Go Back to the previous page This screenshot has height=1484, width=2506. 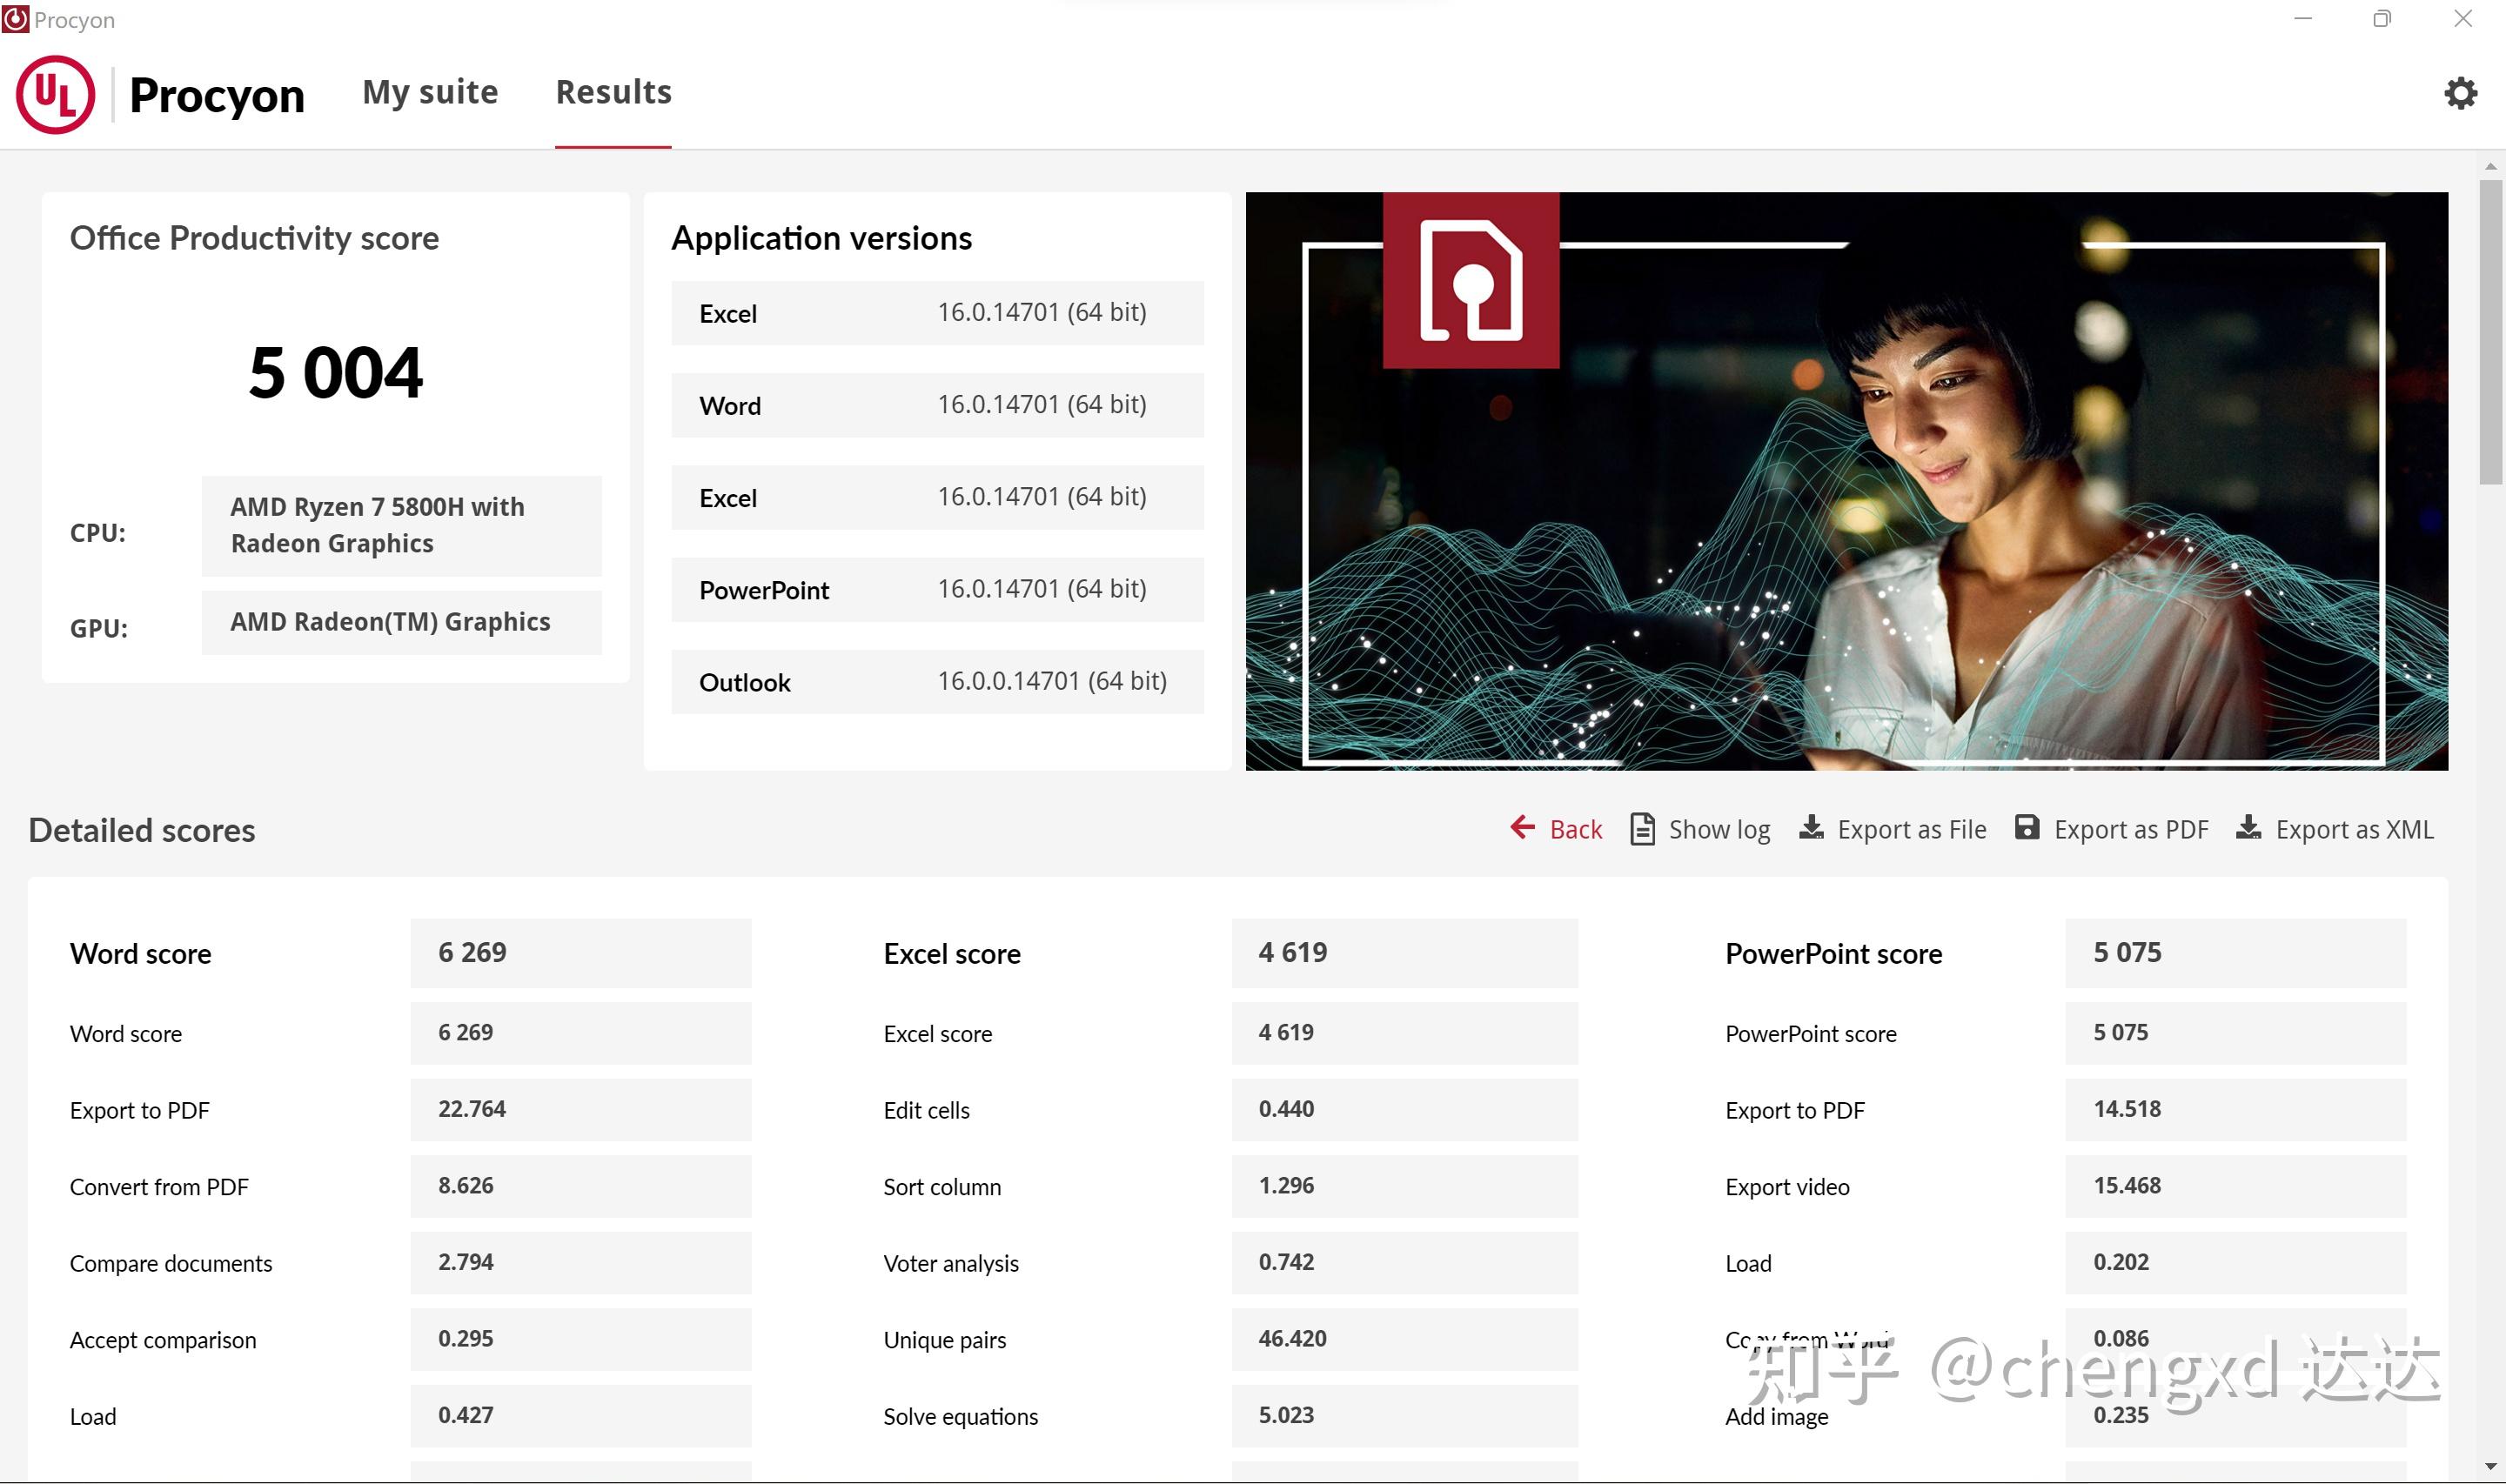click(x=1575, y=830)
